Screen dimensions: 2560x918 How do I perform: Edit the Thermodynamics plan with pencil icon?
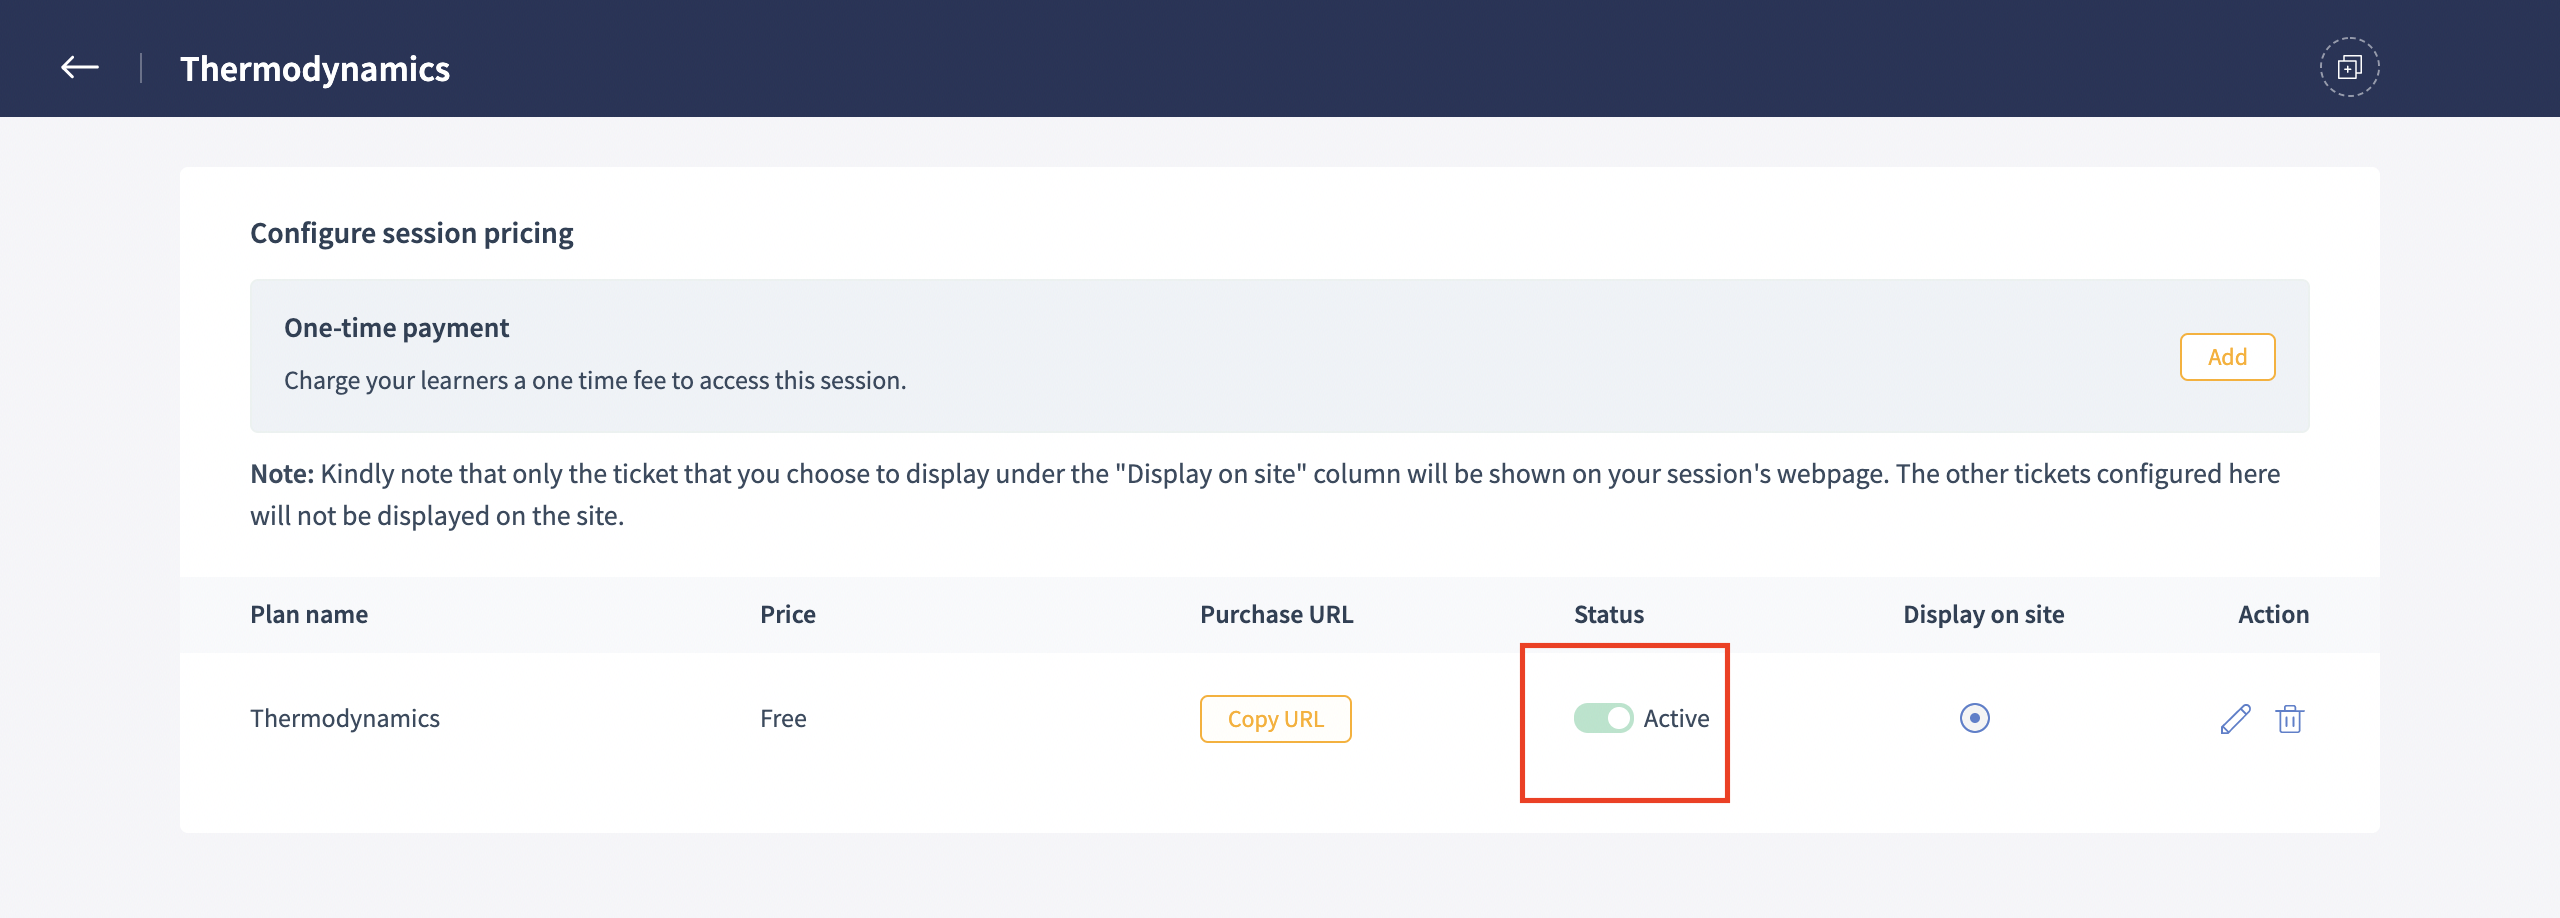coord(2235,719)
